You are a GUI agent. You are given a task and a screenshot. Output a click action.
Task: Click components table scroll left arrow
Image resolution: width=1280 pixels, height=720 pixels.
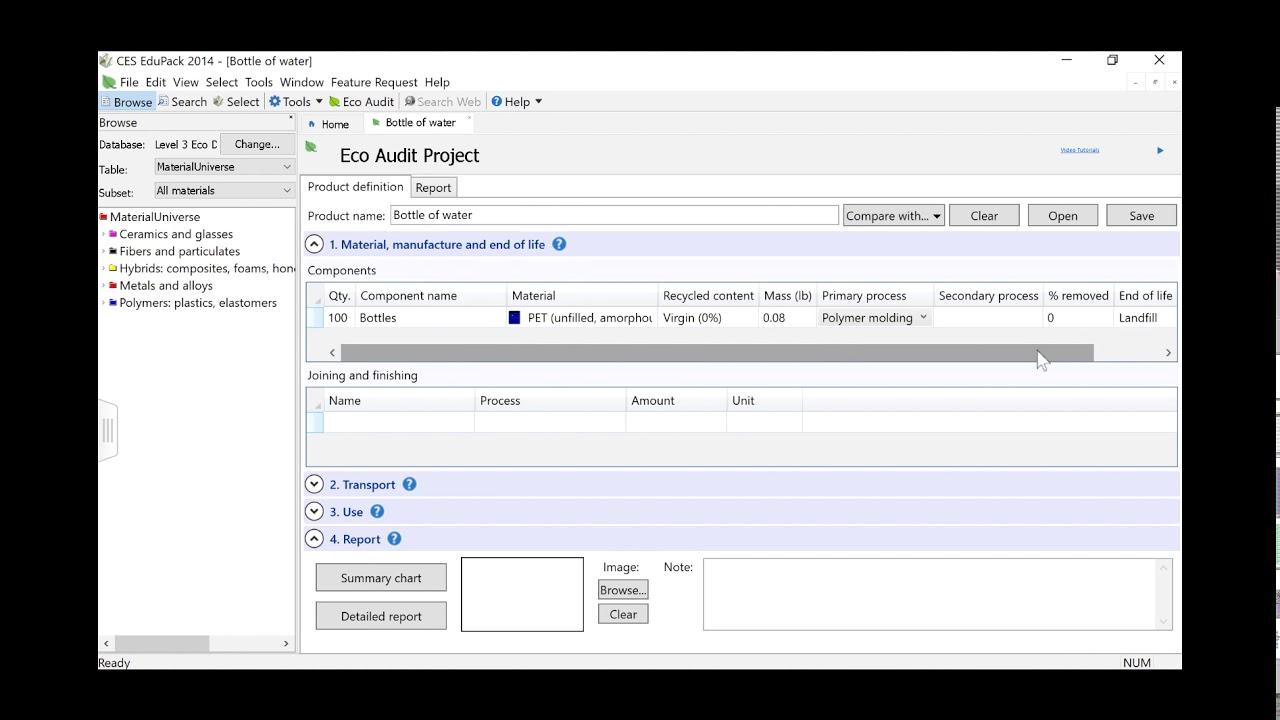click(x=332, y=353)
